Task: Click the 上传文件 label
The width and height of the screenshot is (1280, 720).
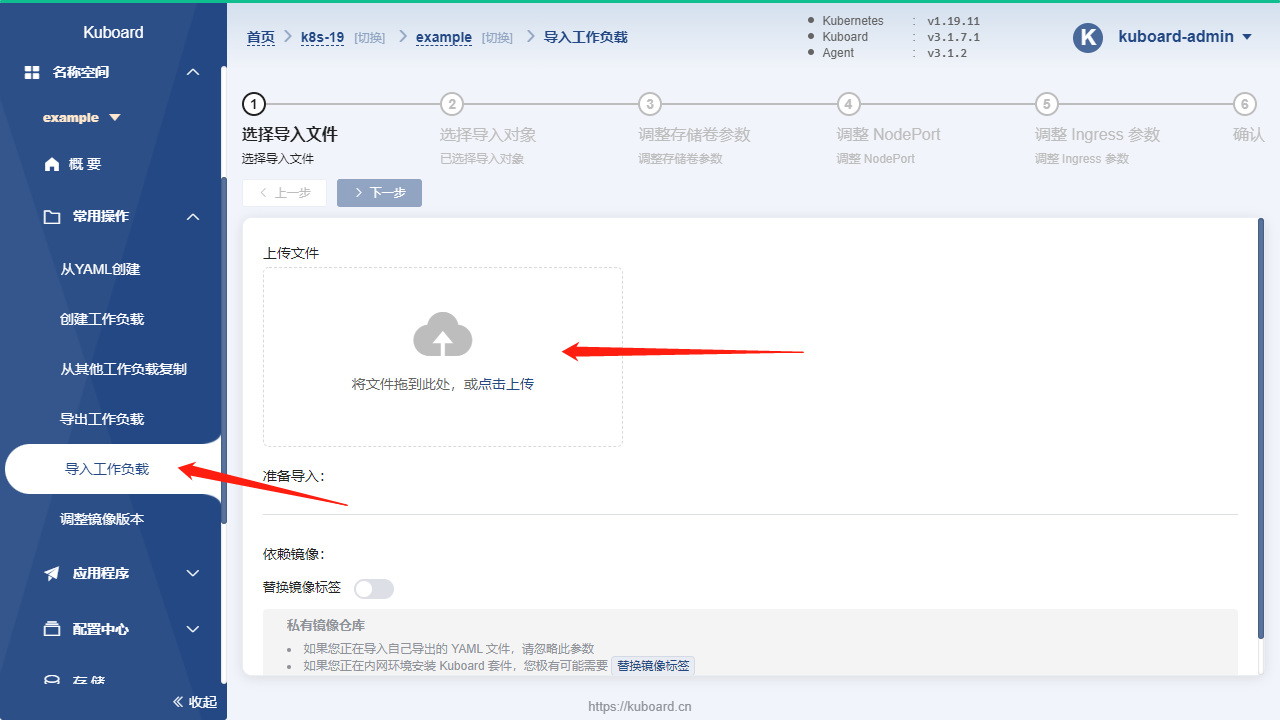Action: (x=291, y=253)
